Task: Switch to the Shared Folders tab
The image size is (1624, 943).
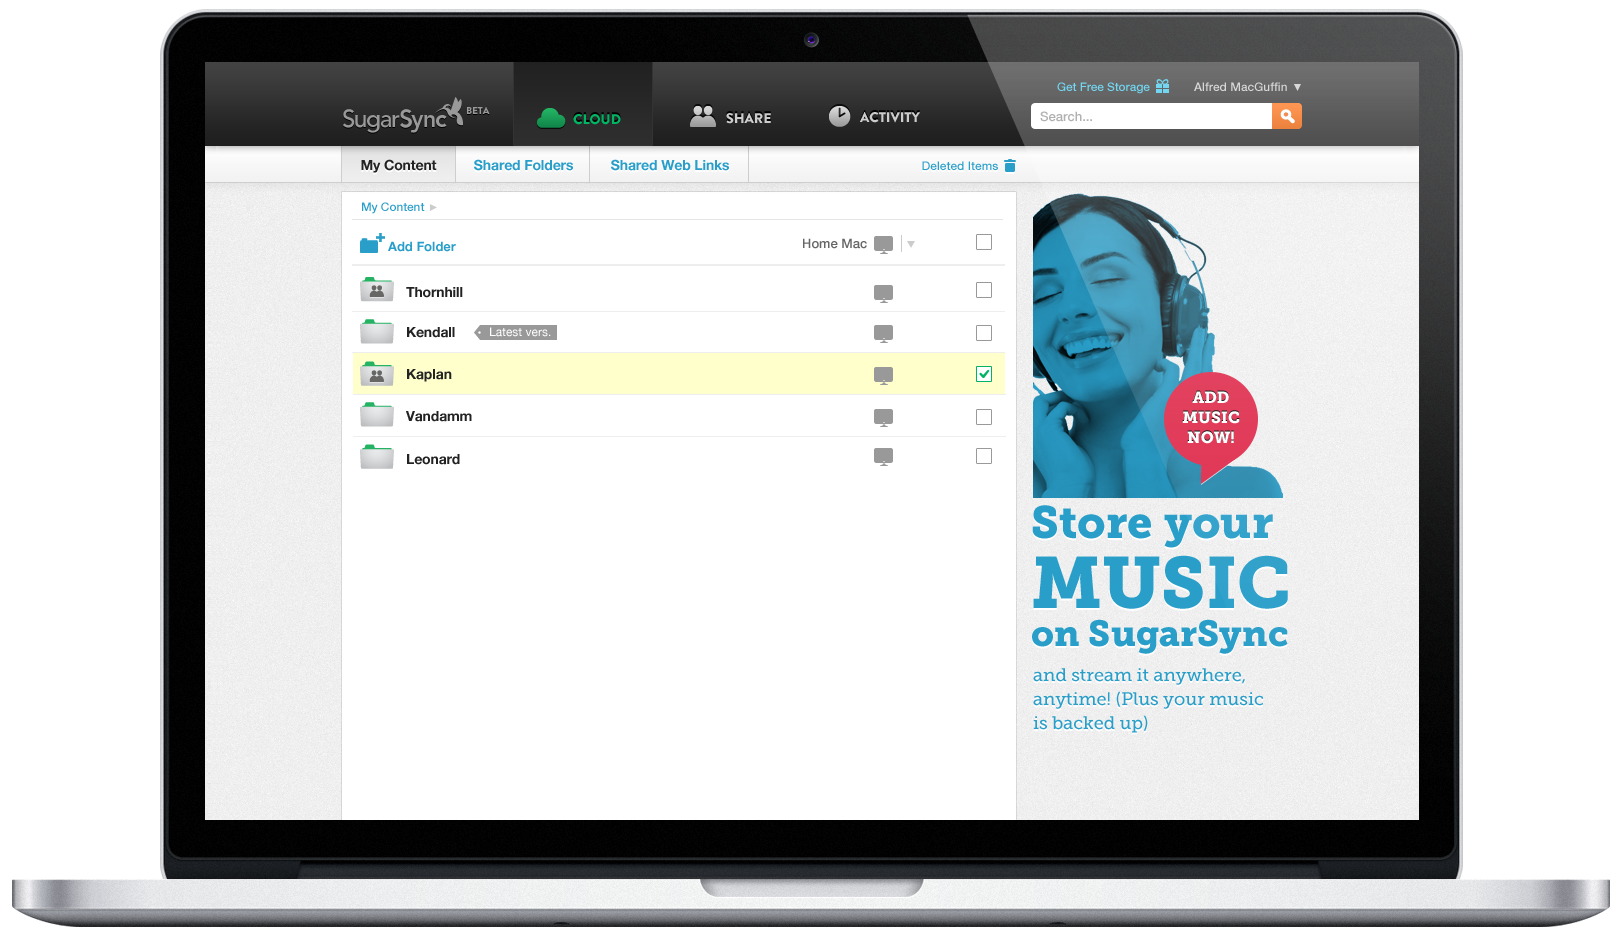Action: pyautogui.click(x=523, y=165)
